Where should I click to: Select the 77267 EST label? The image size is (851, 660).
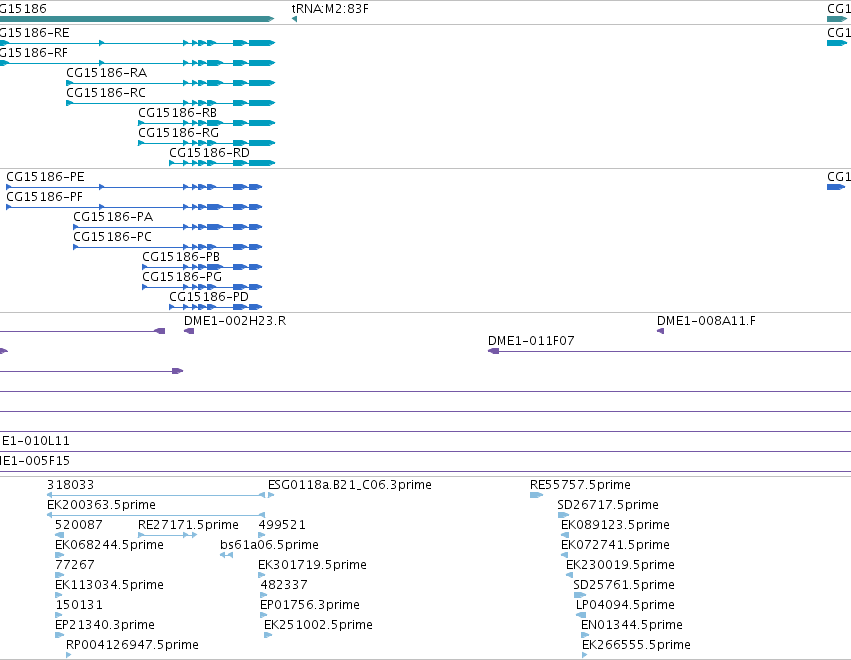point(75,565)
